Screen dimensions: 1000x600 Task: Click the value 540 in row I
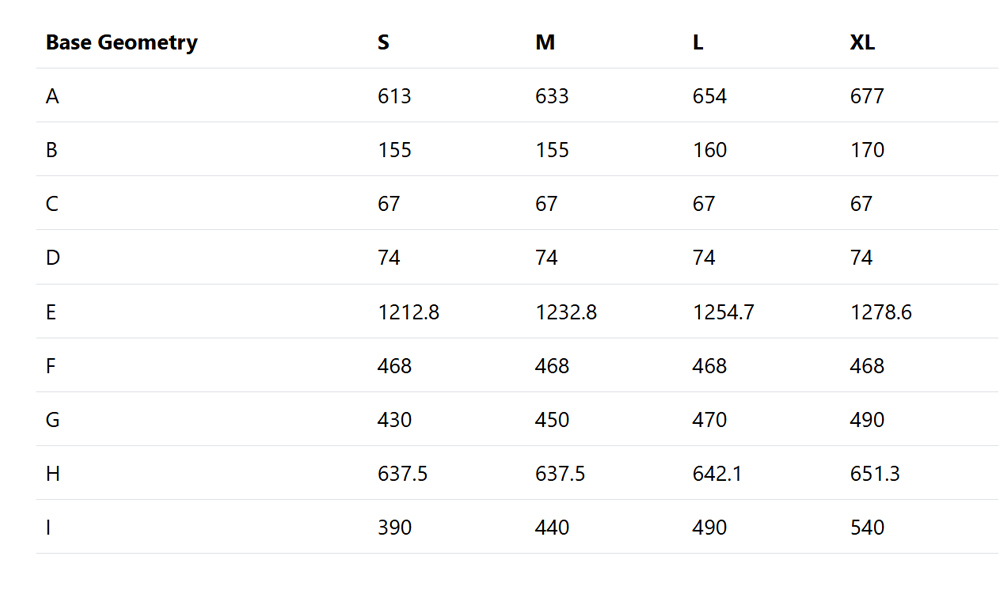tap(867, 528)
